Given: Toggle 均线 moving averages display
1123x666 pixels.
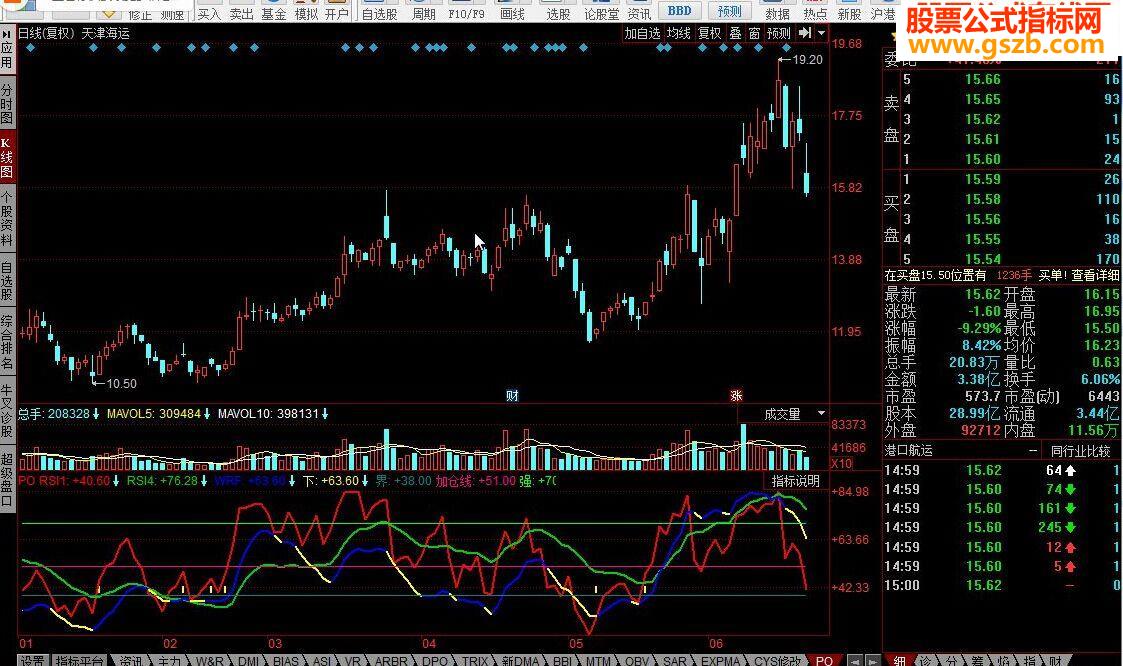Looking at the screenshot, I should pos(678,33).
